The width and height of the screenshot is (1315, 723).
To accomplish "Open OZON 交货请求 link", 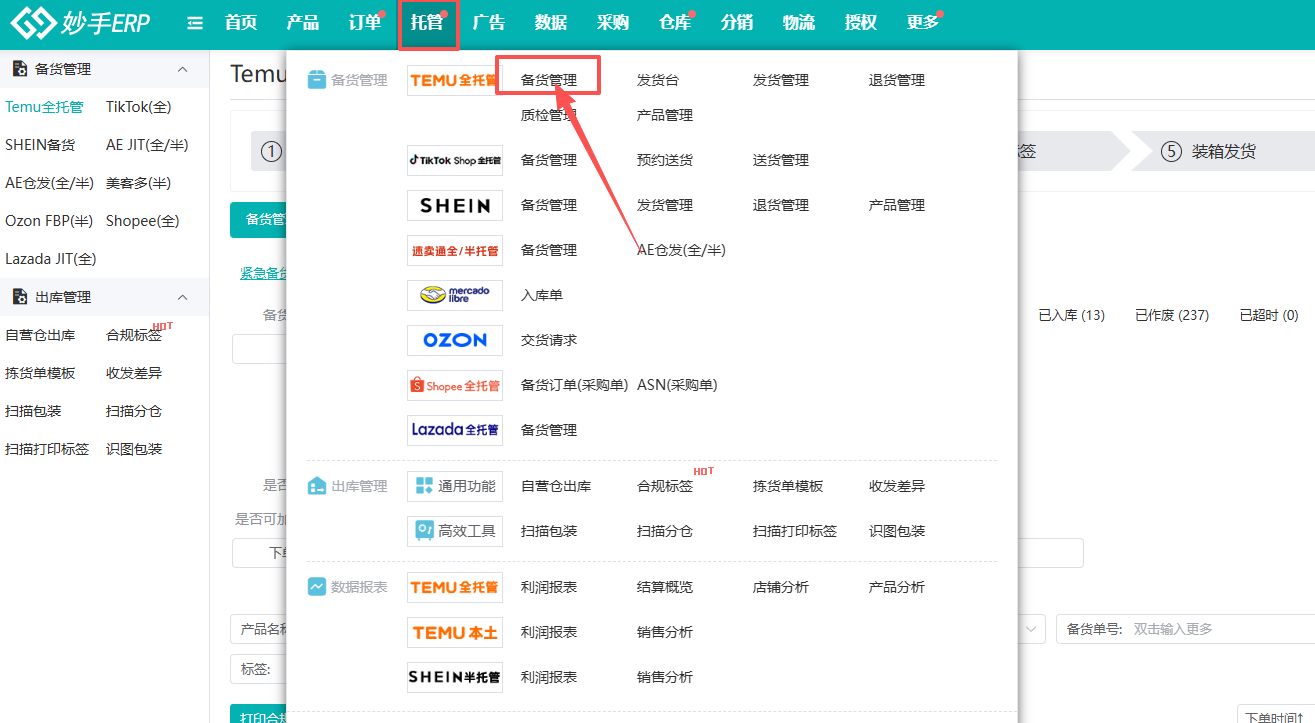I will click(549, 340).
